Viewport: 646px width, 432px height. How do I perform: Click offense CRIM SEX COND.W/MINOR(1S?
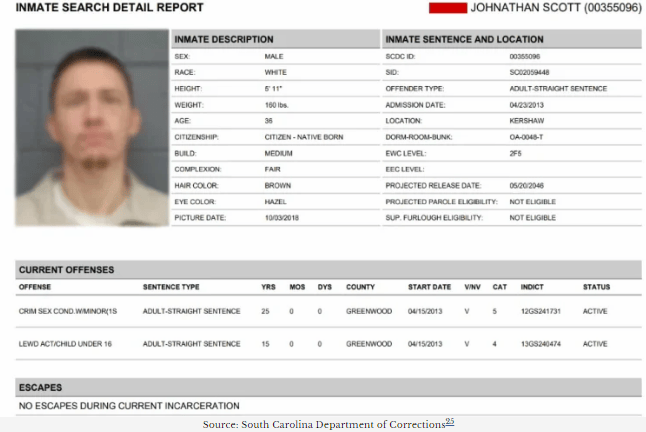[x=68, y=311]
